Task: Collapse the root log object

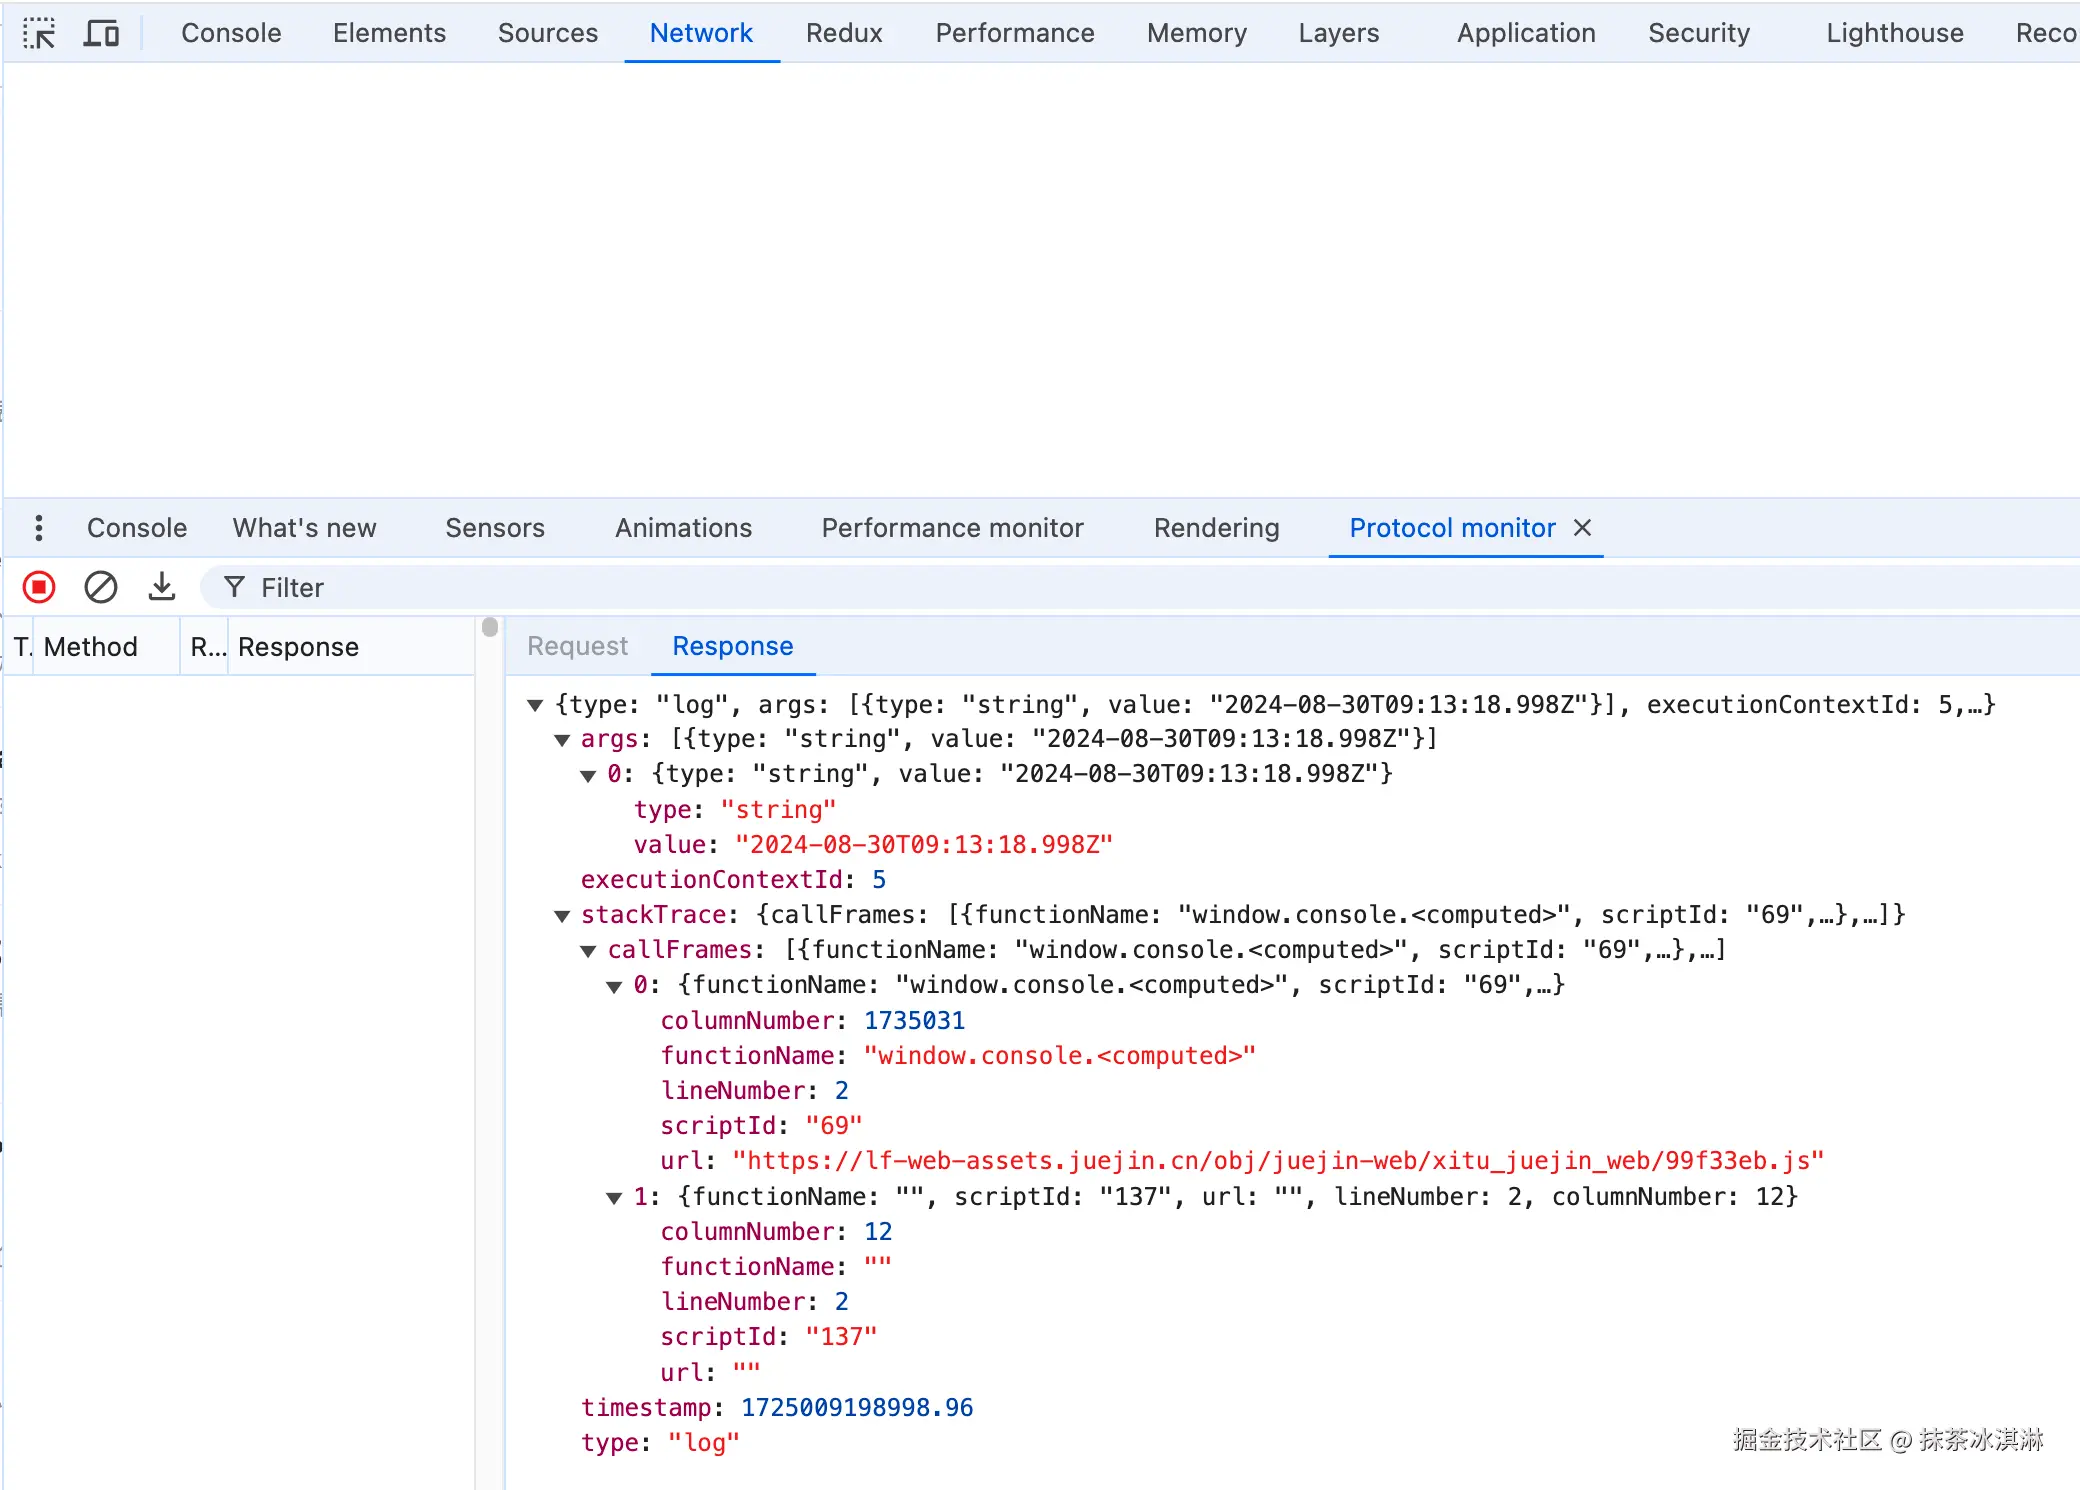Action: 536,706
